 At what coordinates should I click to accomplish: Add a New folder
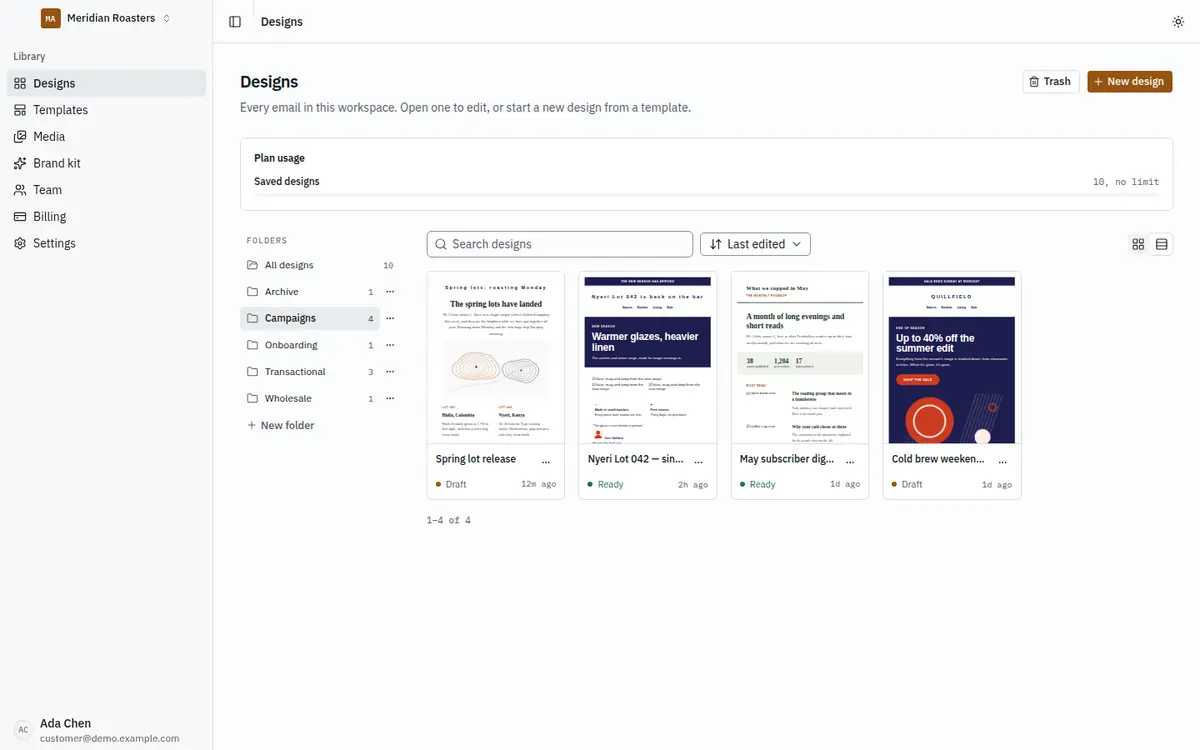[x=281, y=425]
